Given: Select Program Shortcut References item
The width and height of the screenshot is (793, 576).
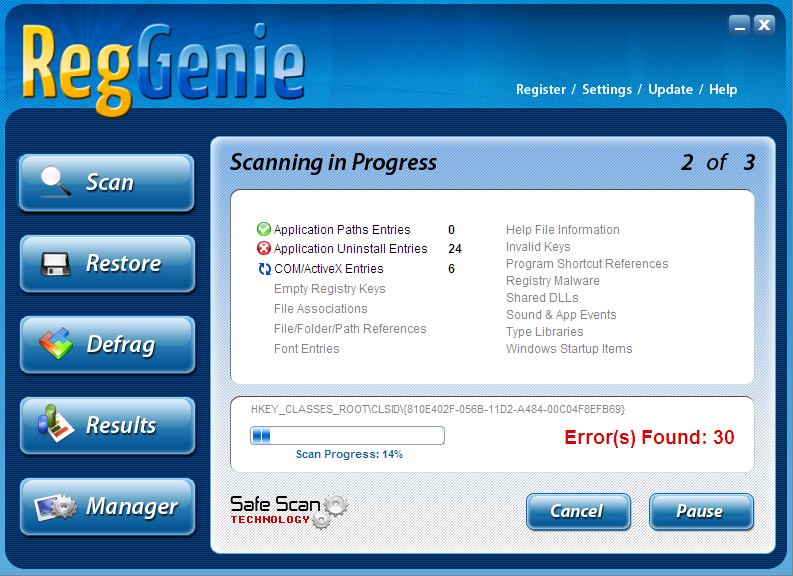Looking at the screenshot, I should click(x=587, y=264).
